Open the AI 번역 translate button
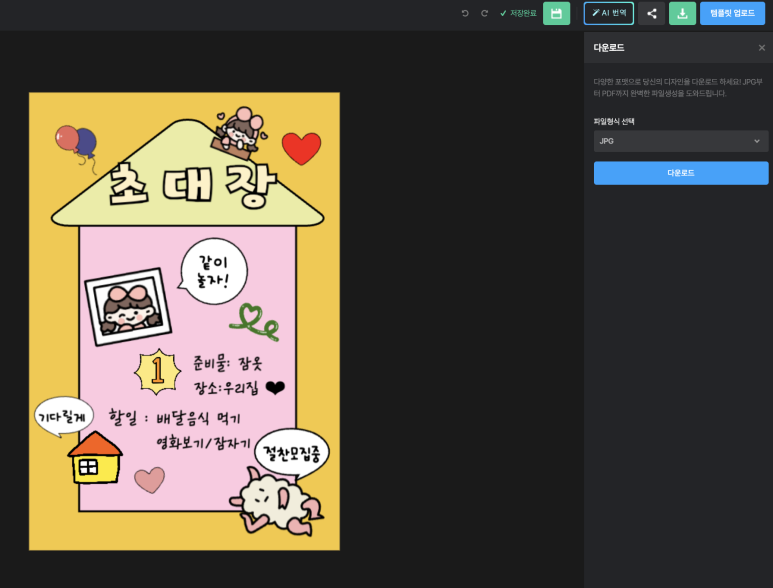Screen dimensions: 773x588 (x=609, y=13)
